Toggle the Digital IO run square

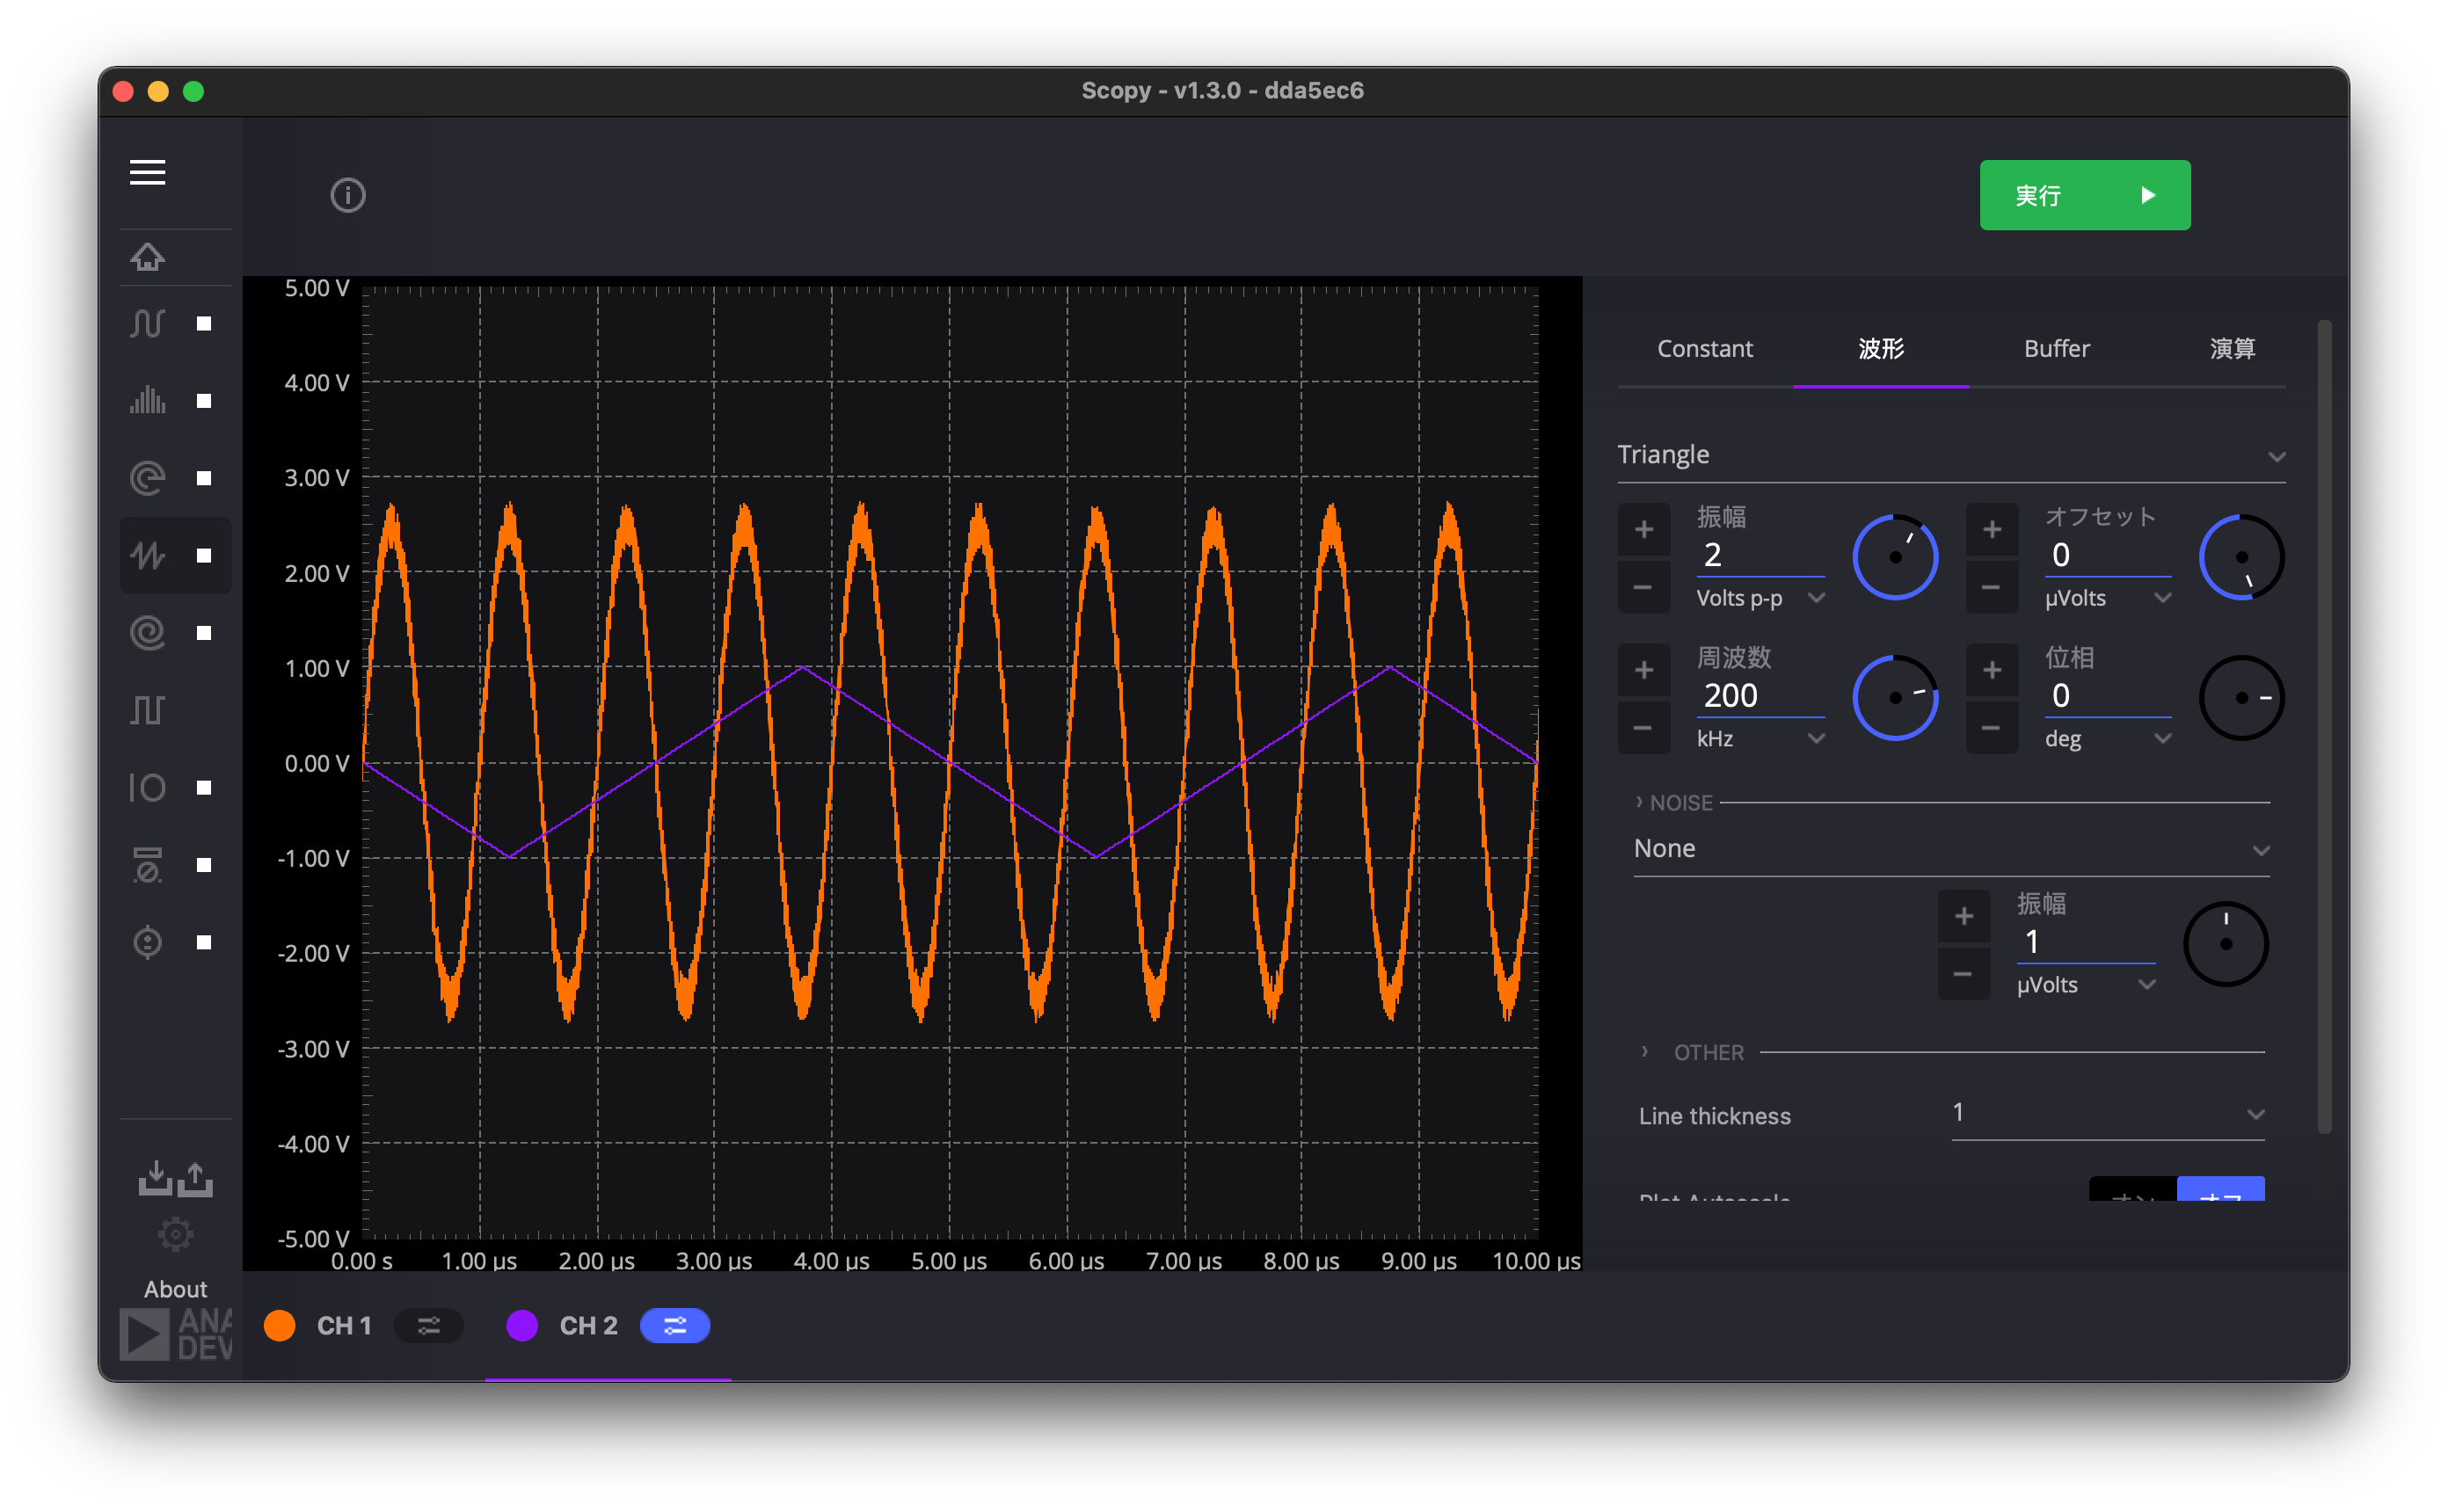coord(204,788)
